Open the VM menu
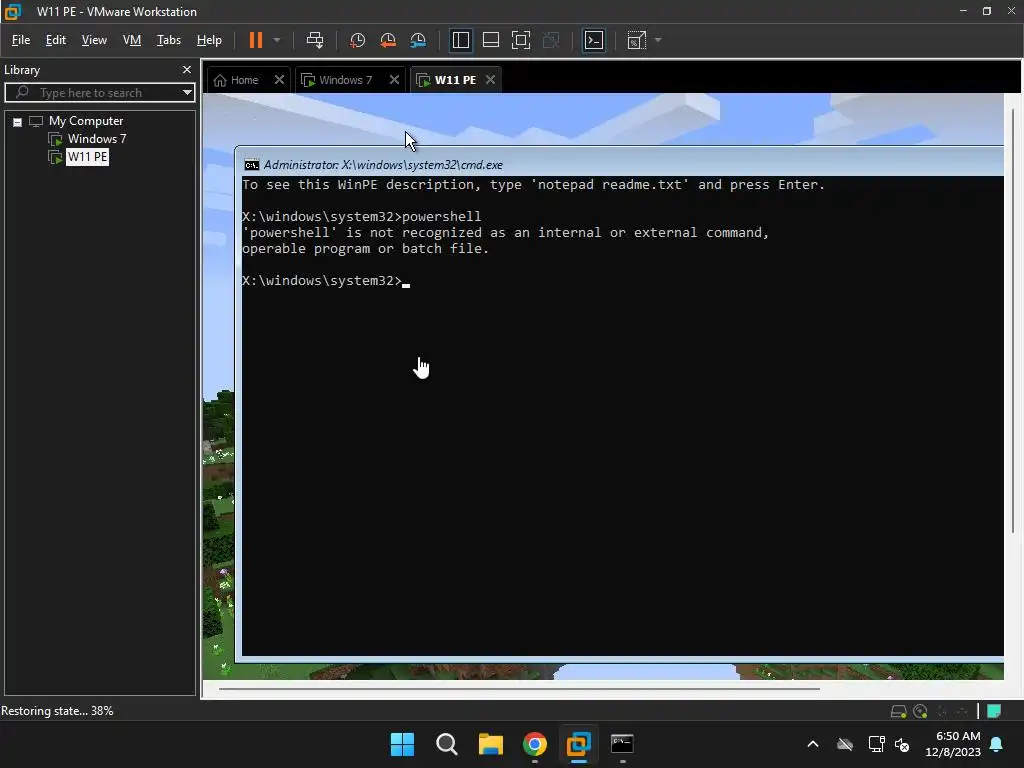The width and height of the screenshot is (1024, 768). 132,40
